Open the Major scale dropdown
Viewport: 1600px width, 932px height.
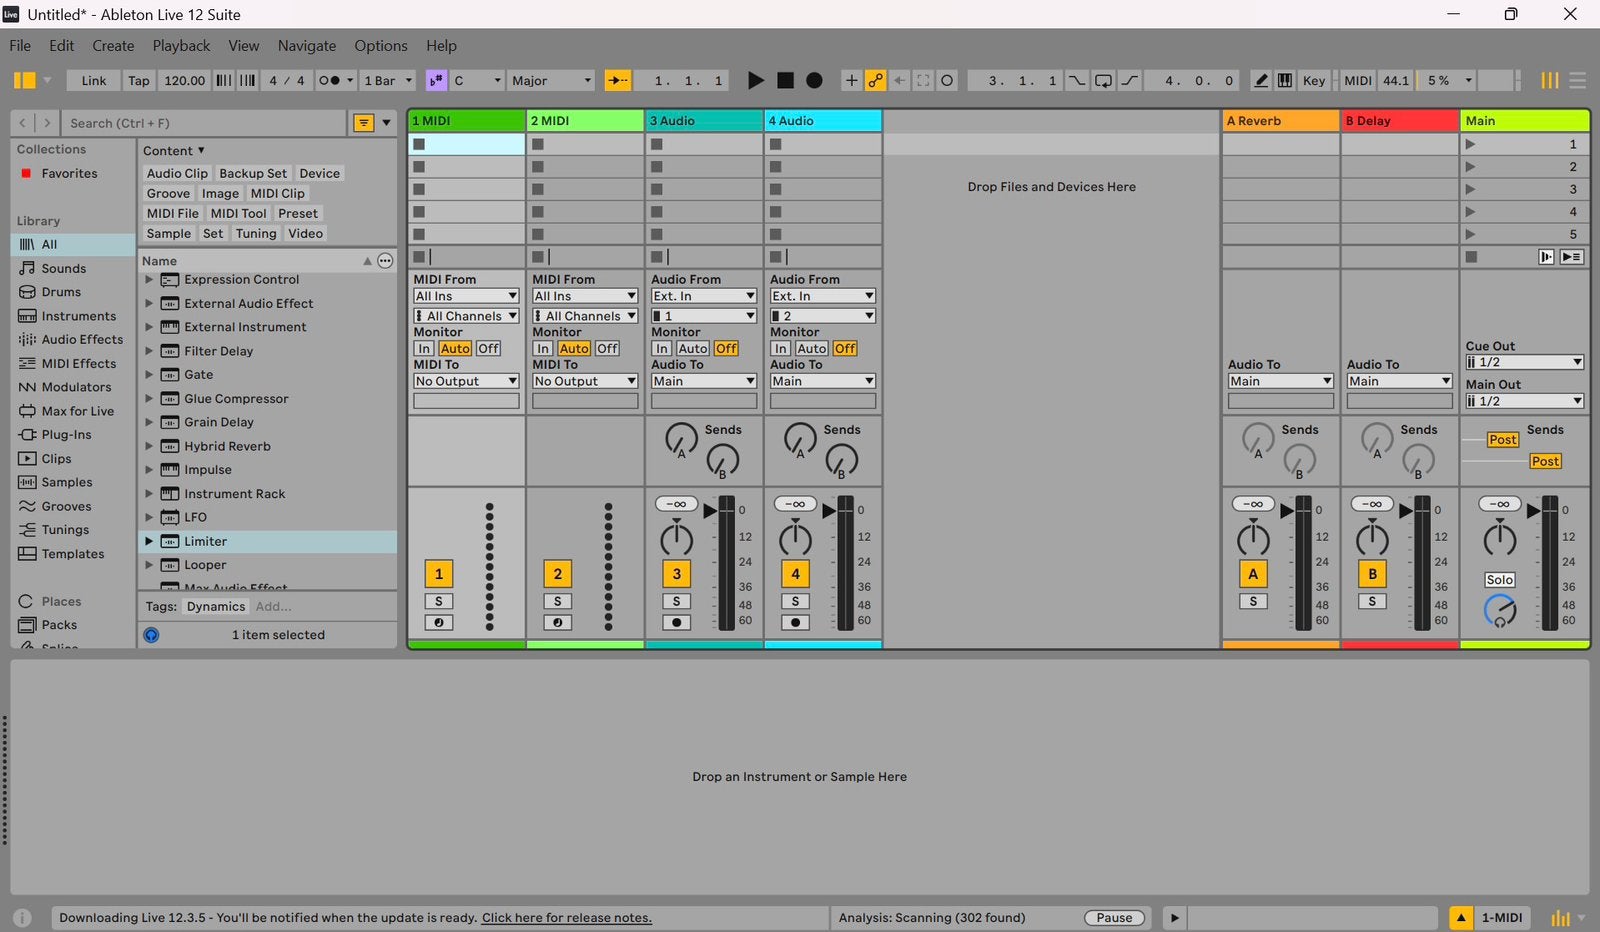tap(551, 80)
